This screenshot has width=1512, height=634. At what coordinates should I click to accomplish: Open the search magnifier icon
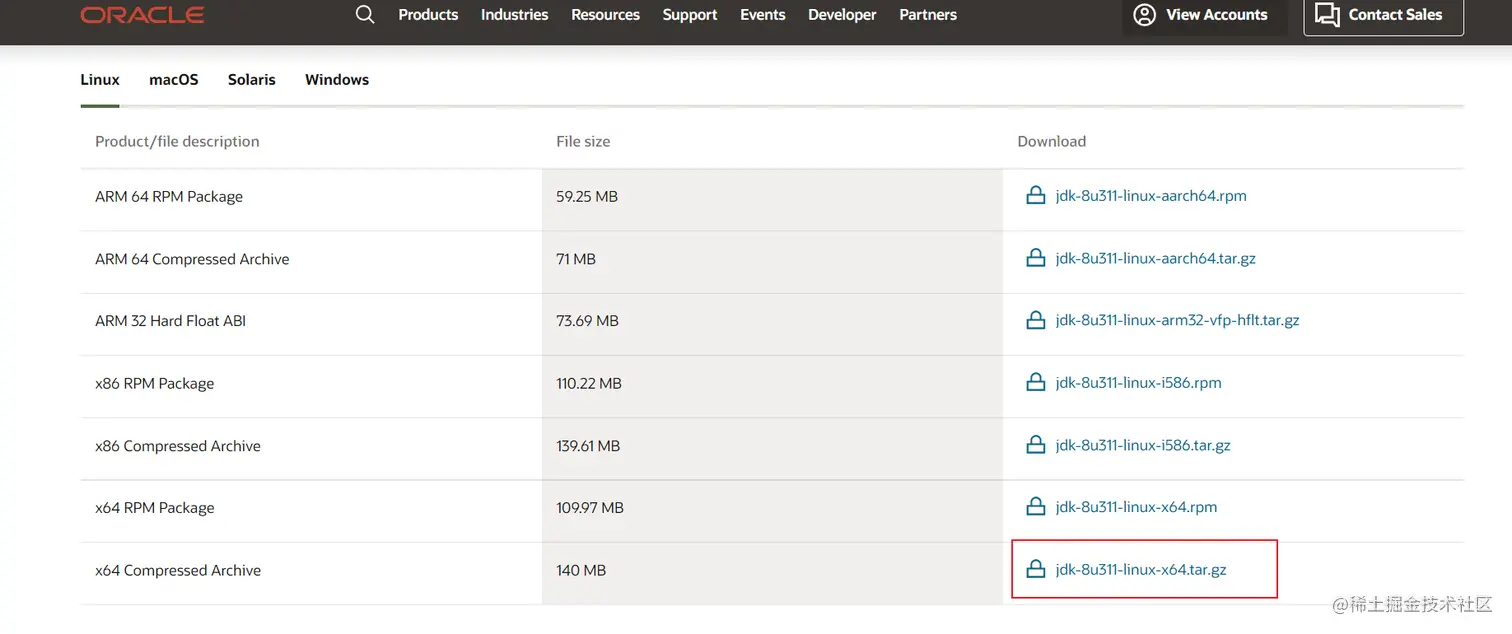[365, 14]
